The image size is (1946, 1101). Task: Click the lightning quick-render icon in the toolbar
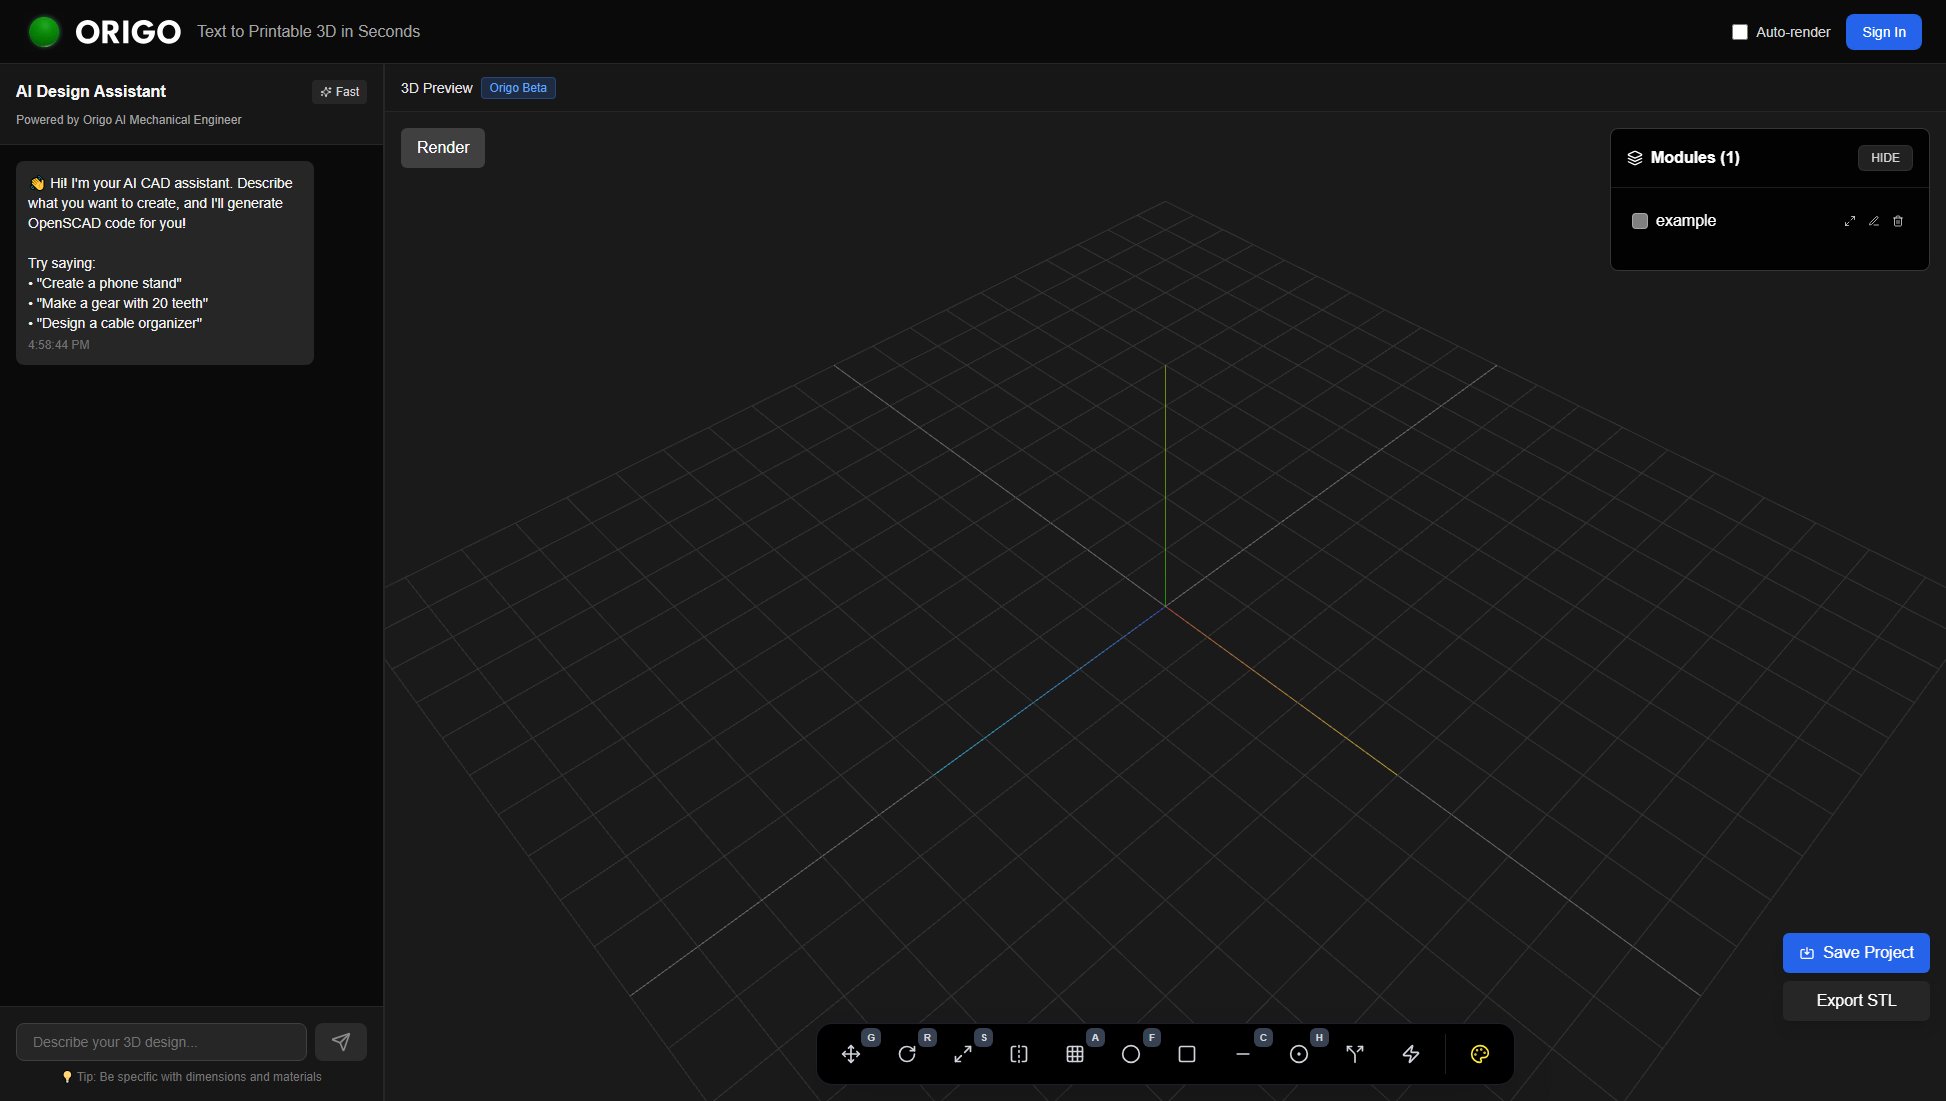coord(1410,1053)
